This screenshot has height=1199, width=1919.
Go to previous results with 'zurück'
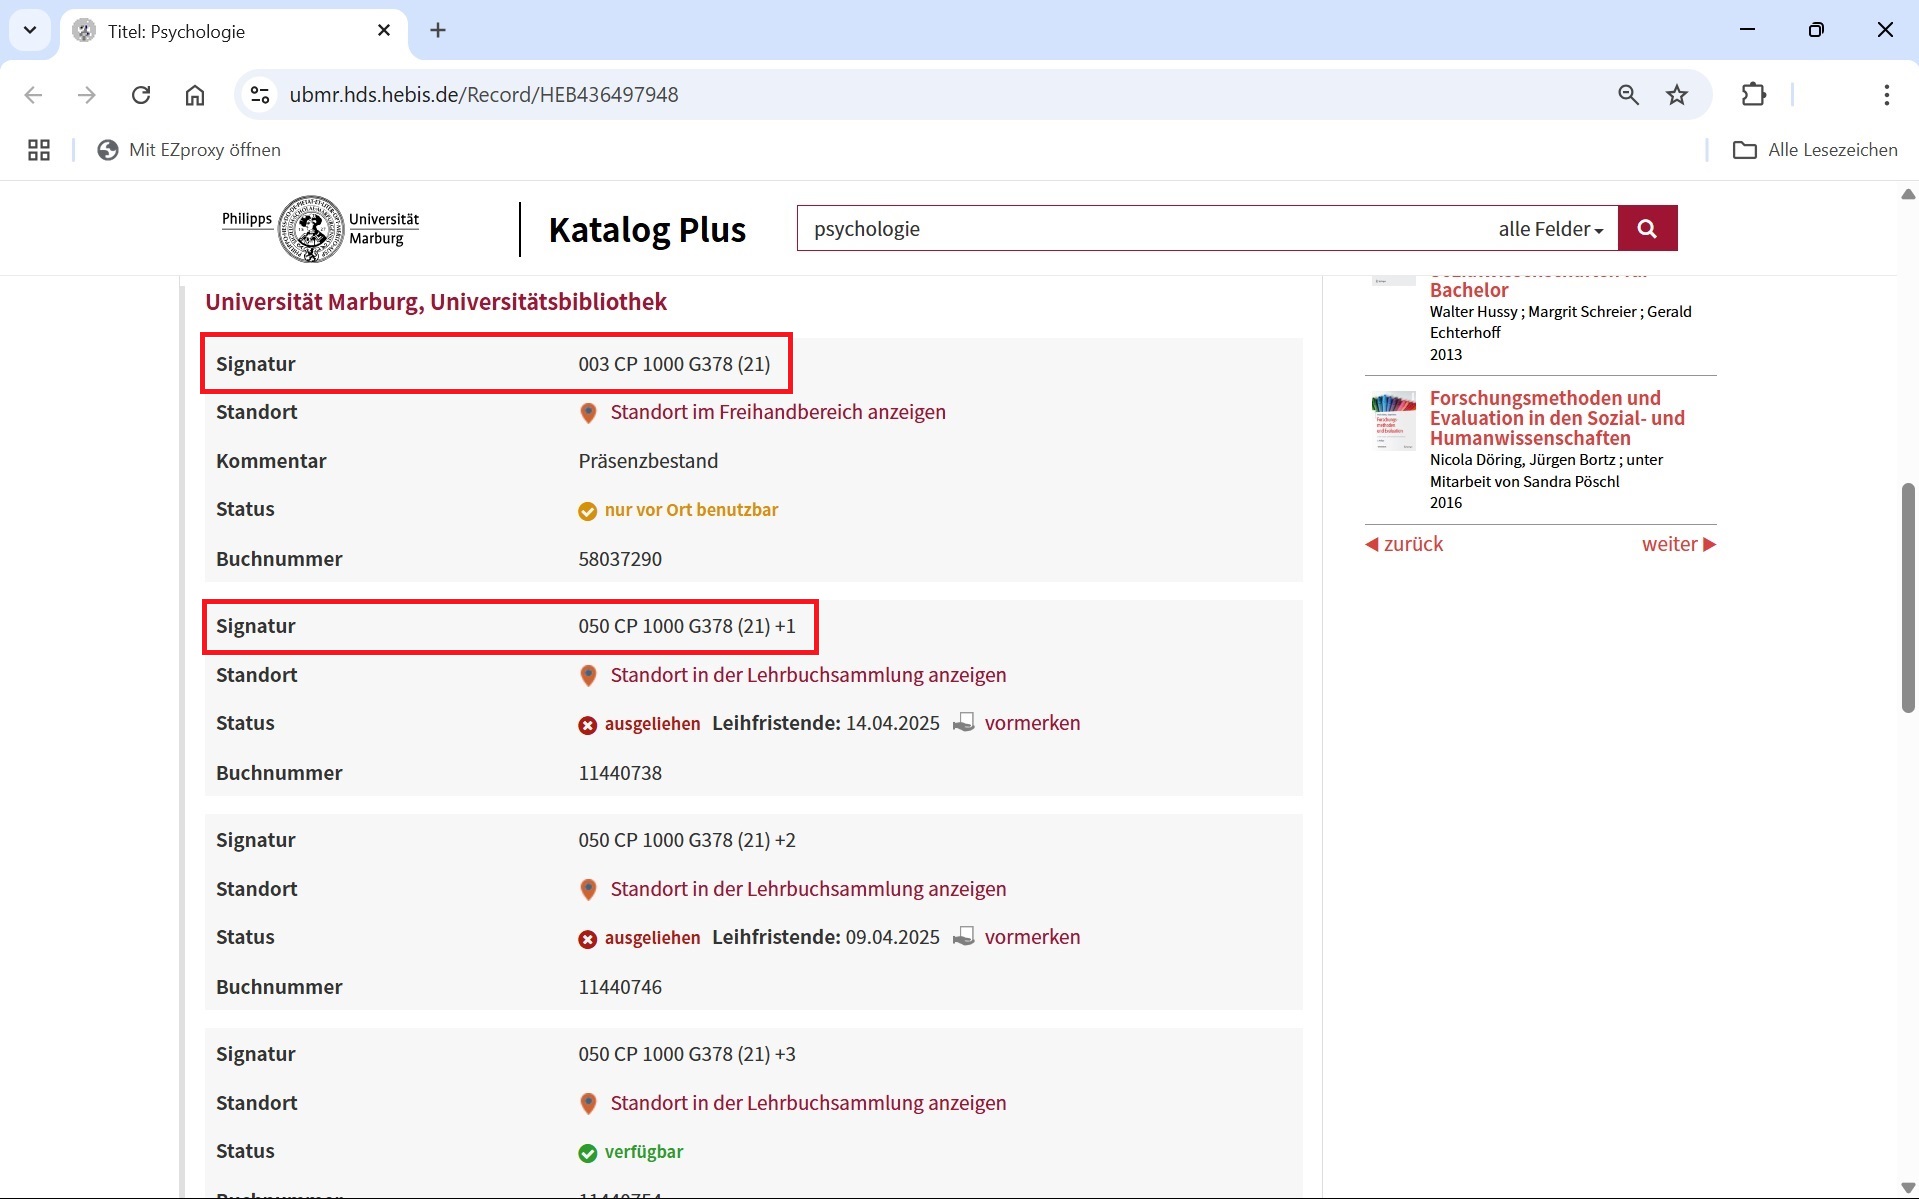point(1404,544)
